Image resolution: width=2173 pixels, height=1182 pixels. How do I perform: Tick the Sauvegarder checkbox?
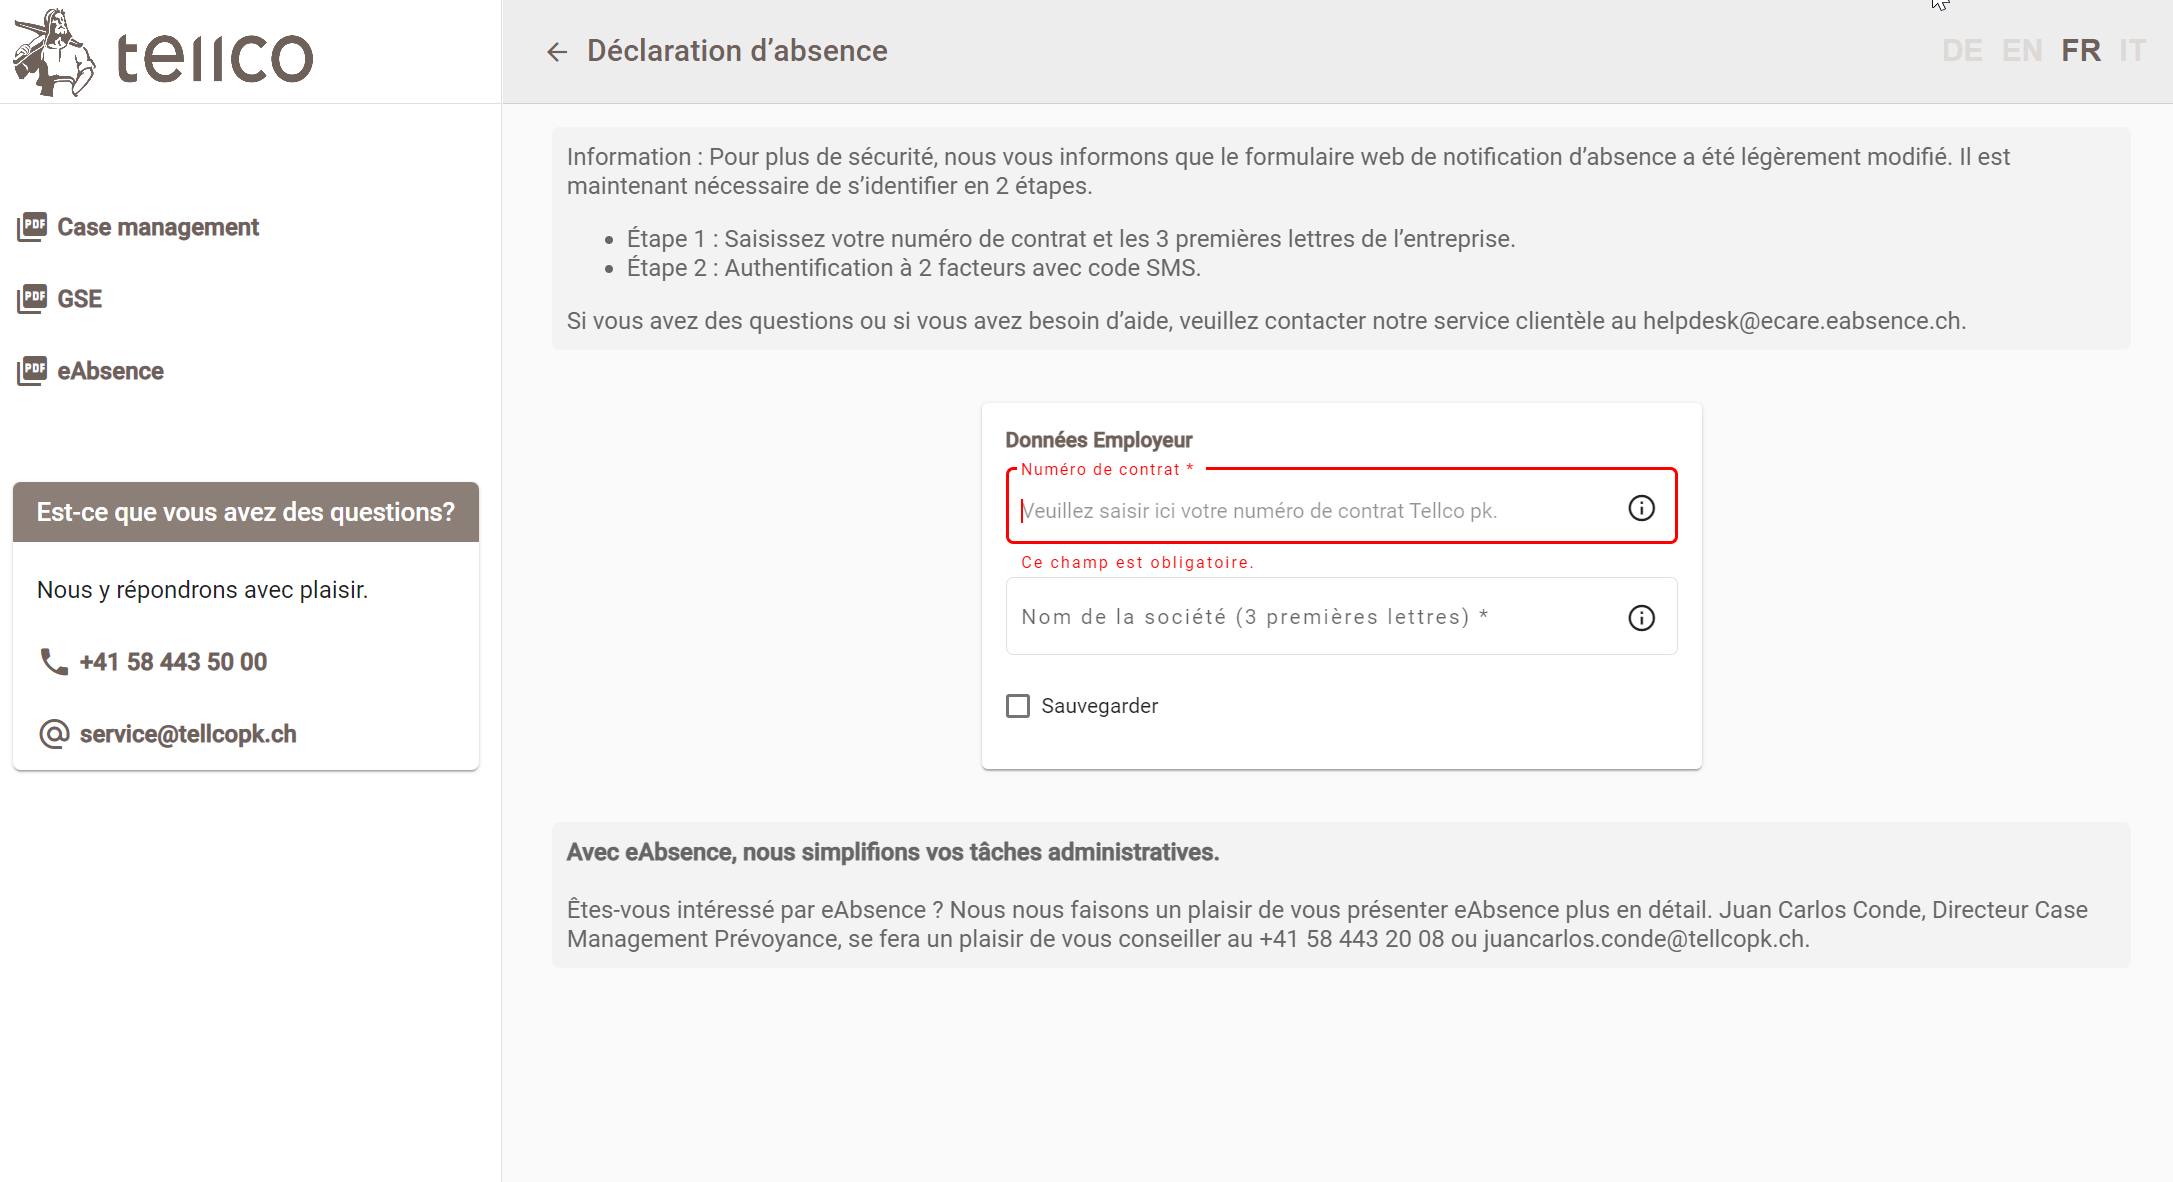(1018, 706)
